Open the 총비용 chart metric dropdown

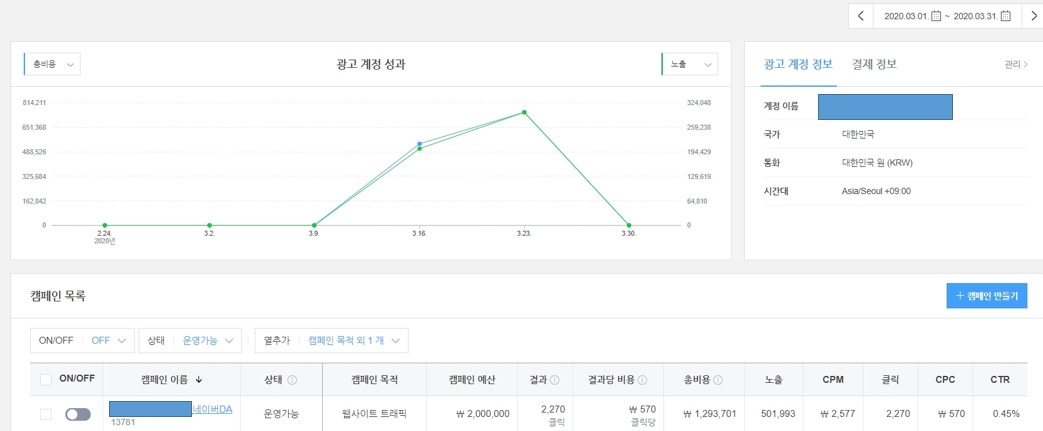click(52, 65)
